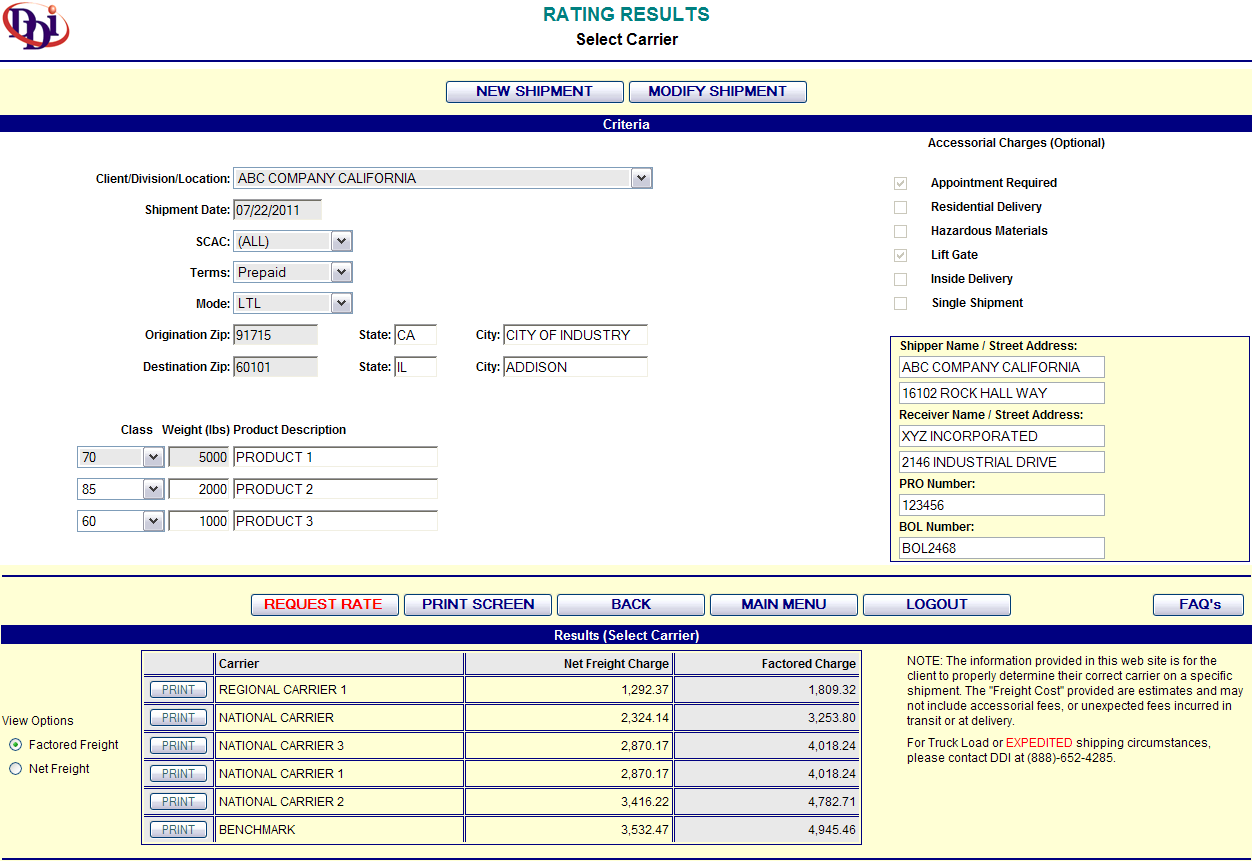Click the XYZ Incorporated receiver field
This screenshot has height=864, width=1255.
point(1002,436)
